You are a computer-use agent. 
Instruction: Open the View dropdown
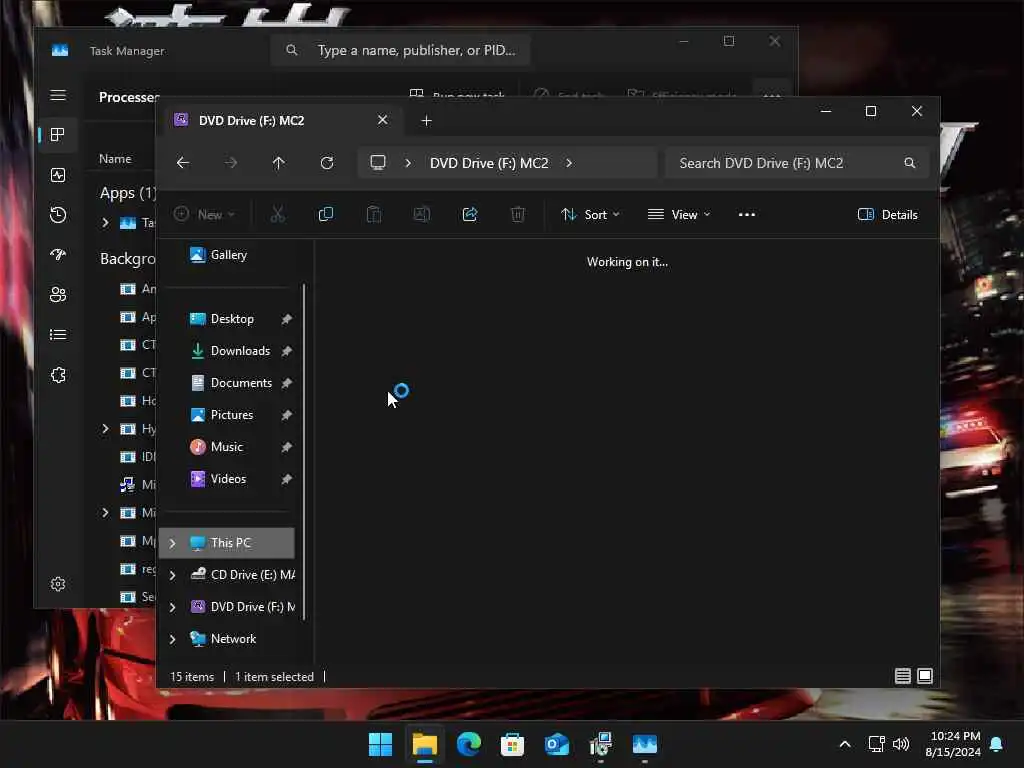679,214
